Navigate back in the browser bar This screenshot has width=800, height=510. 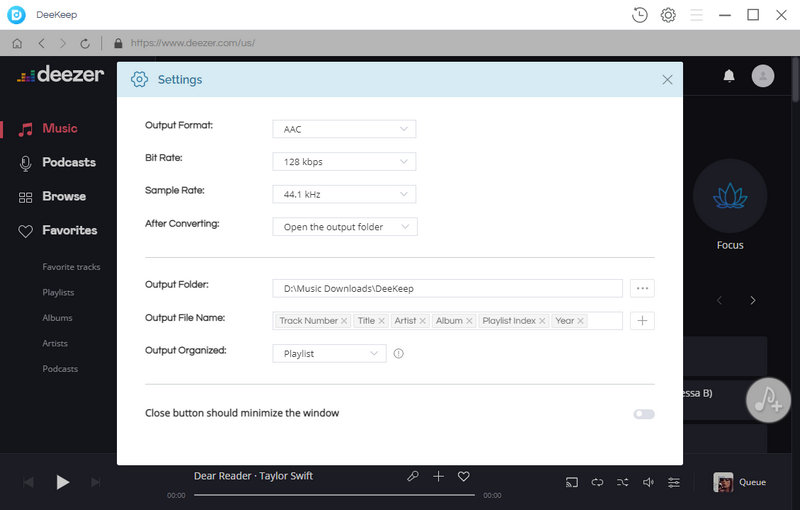42,43
